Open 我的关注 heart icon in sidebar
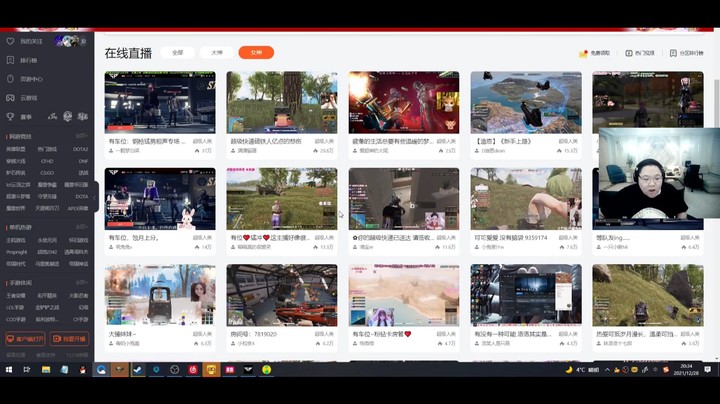 pyautogui.click(x=10, y=41)
